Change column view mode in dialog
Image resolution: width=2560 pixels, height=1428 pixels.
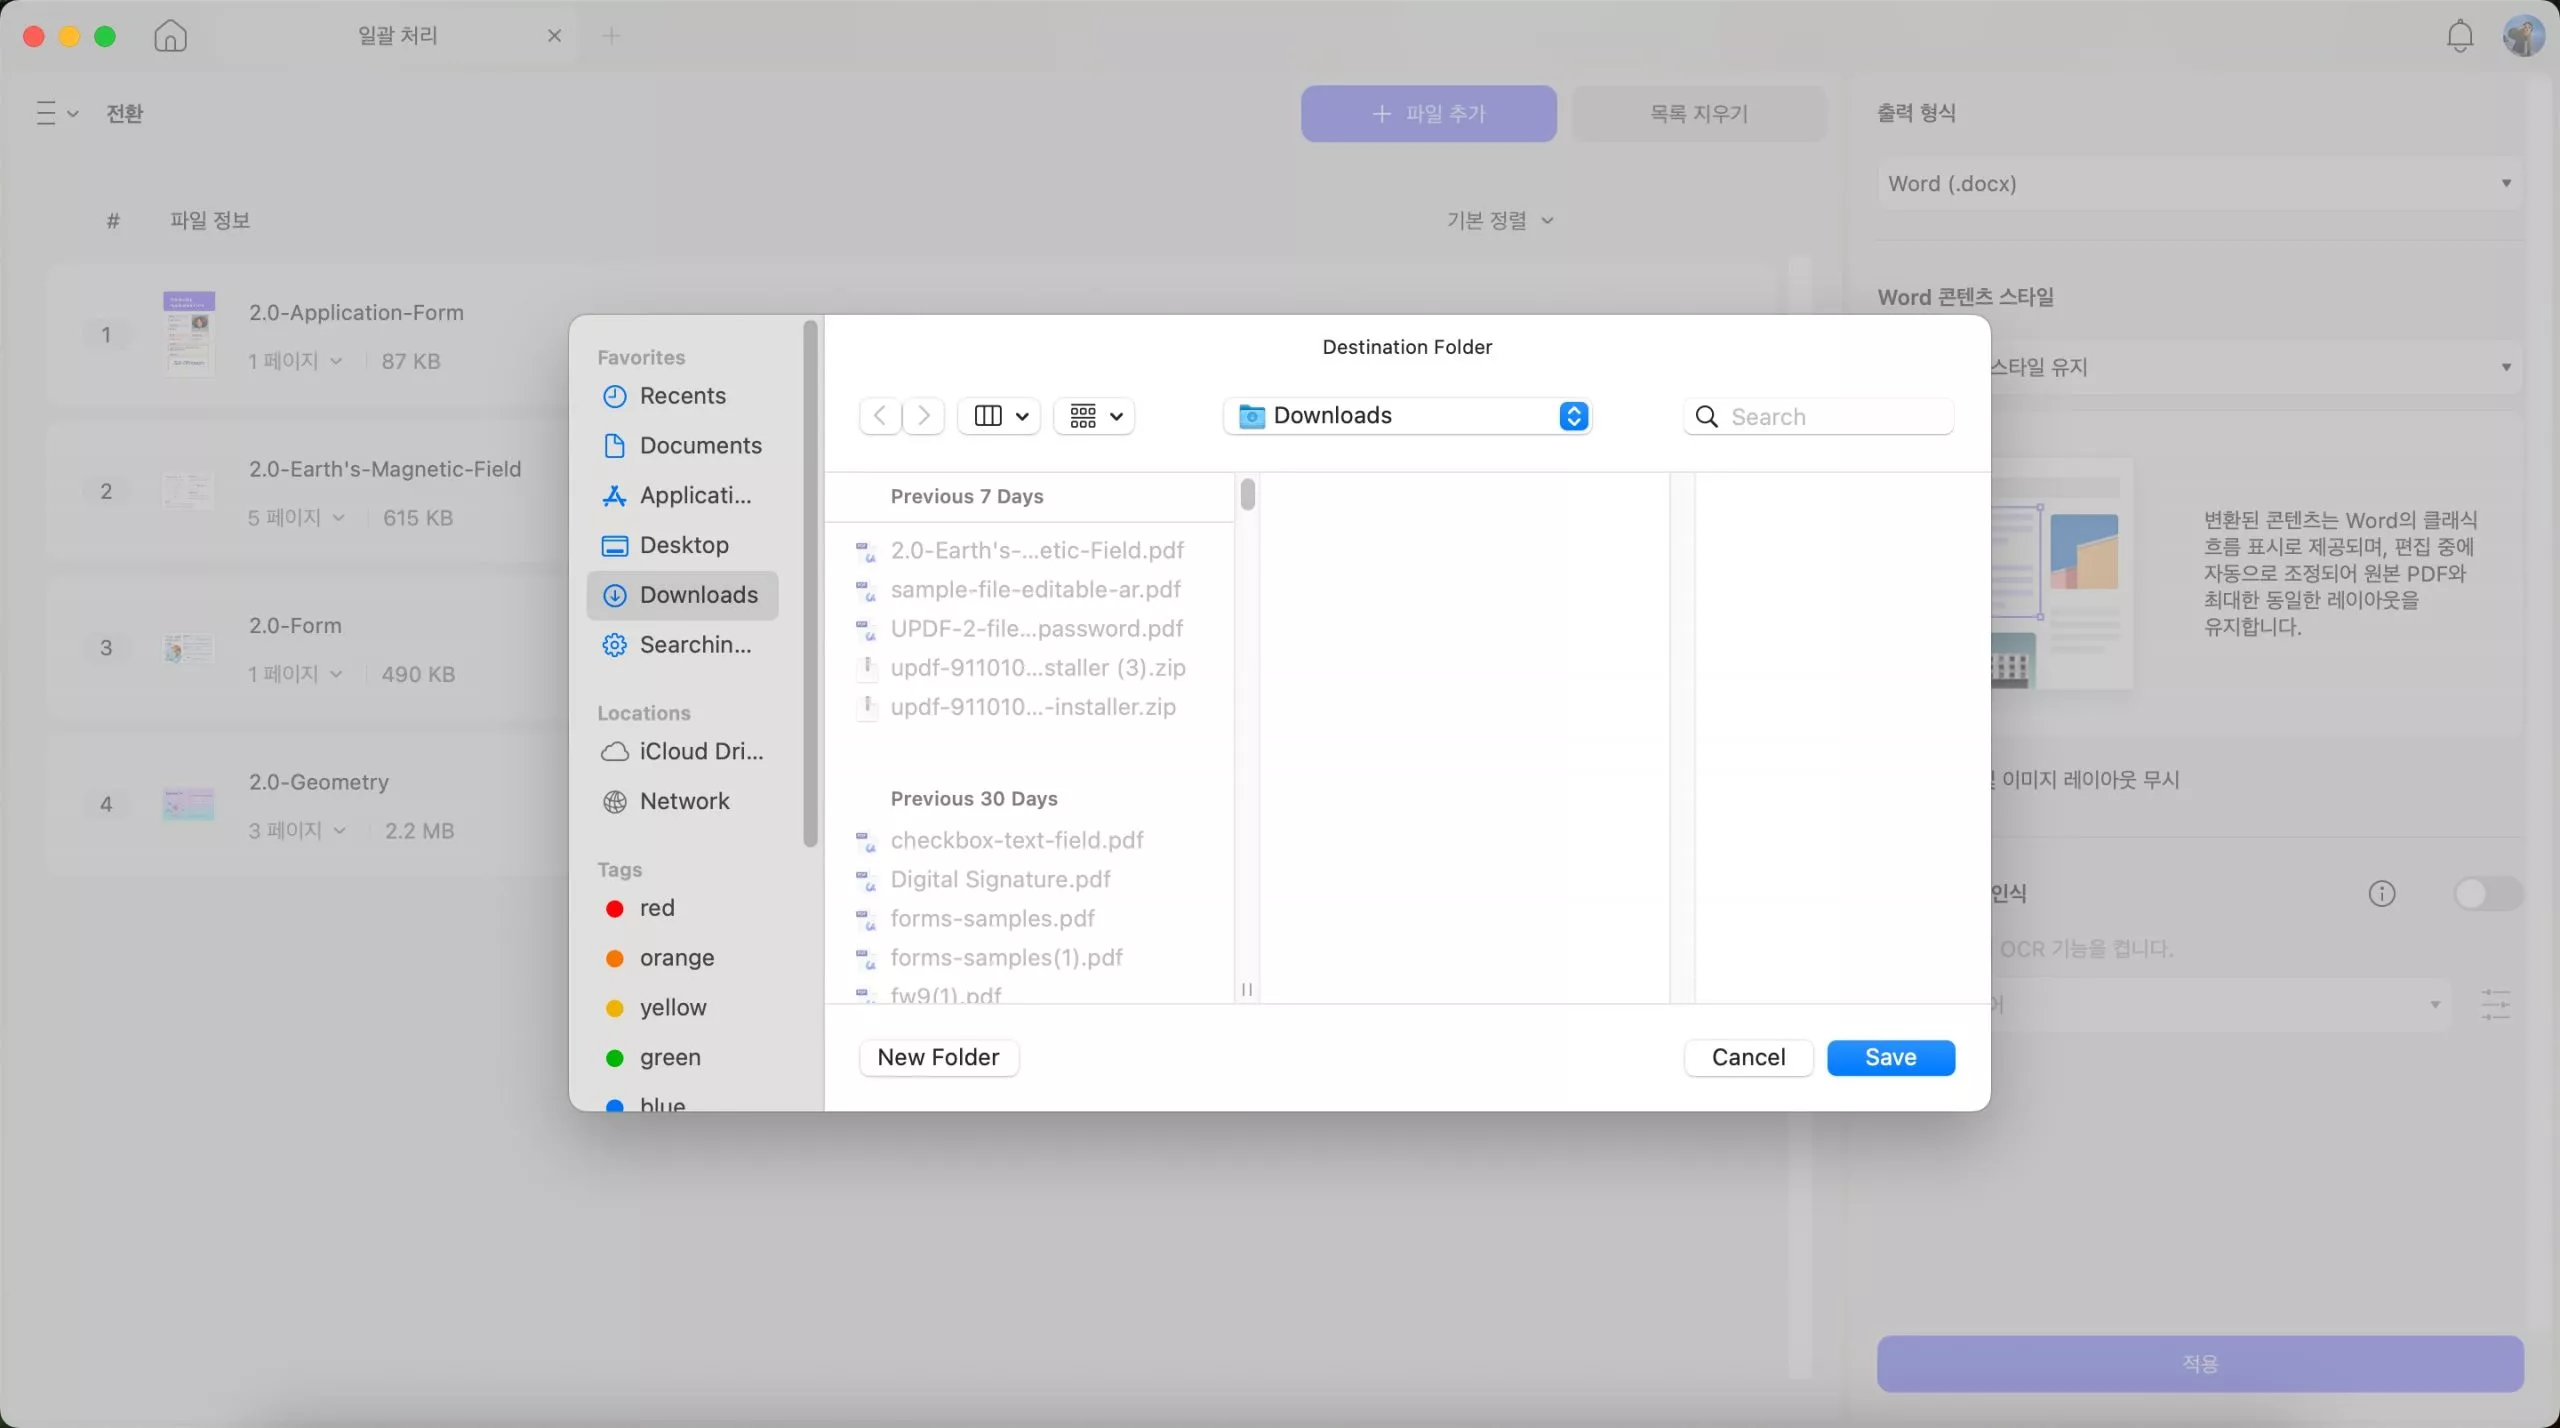pyautogui.click(x=999, y=415)
